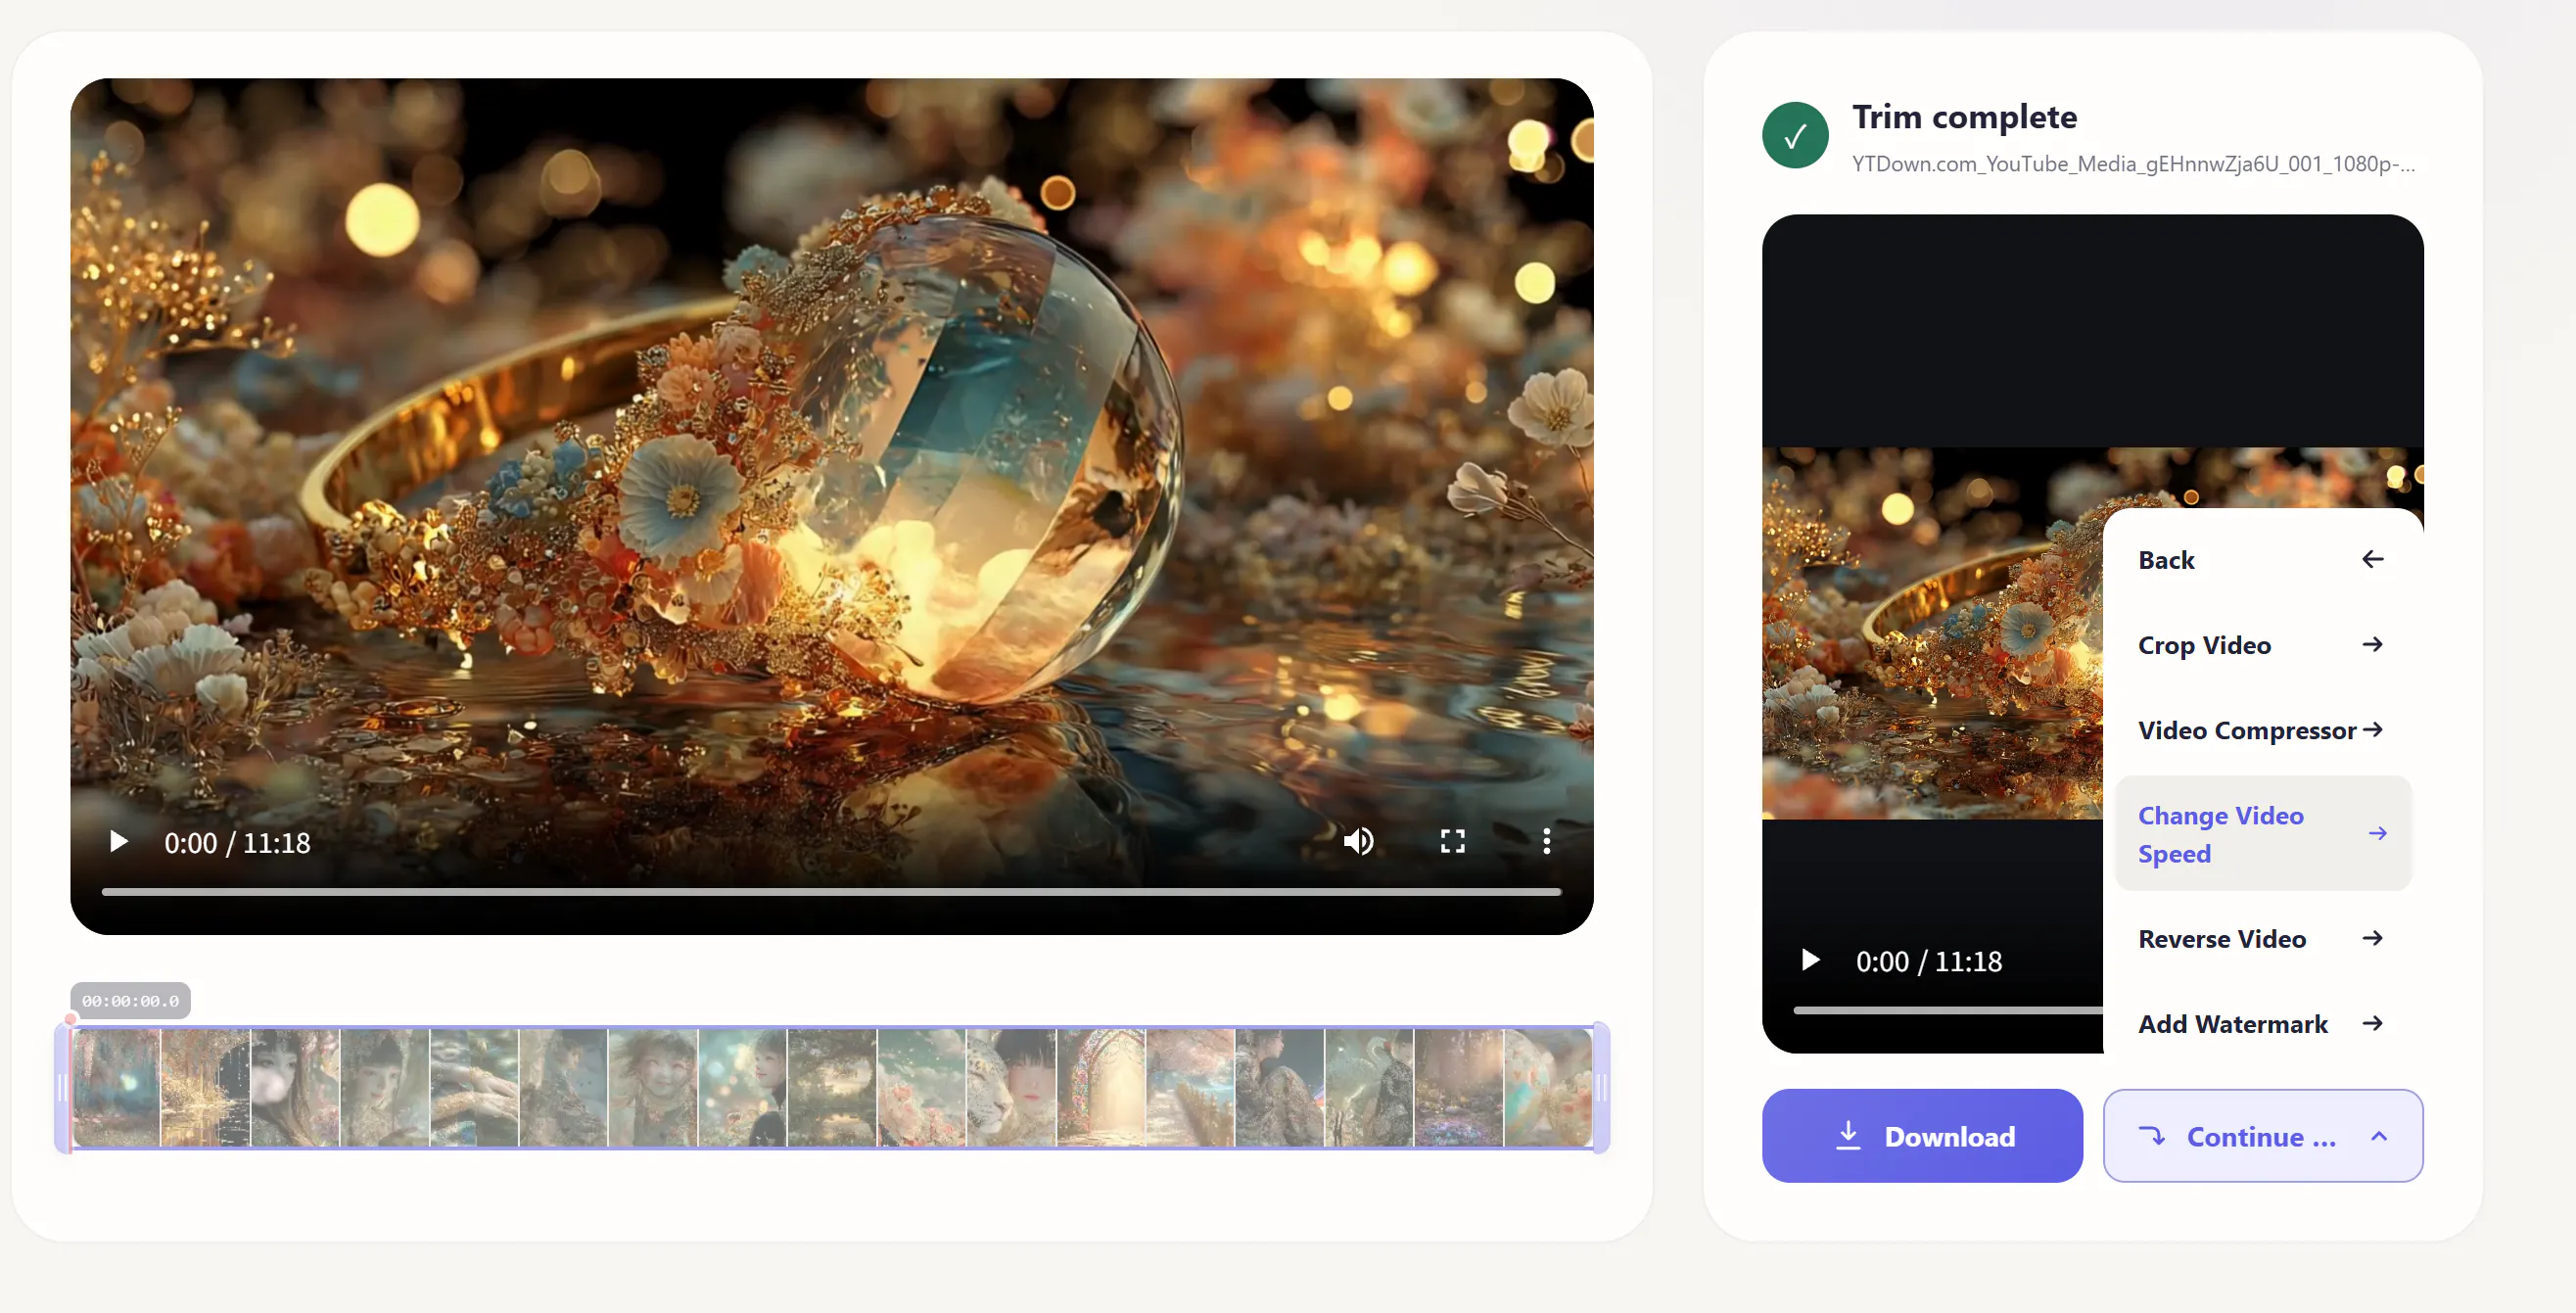Viewport: 2576px width, 1313px height.
Task: Click the left trim handle on timeline
Action: coord(63,1088)
